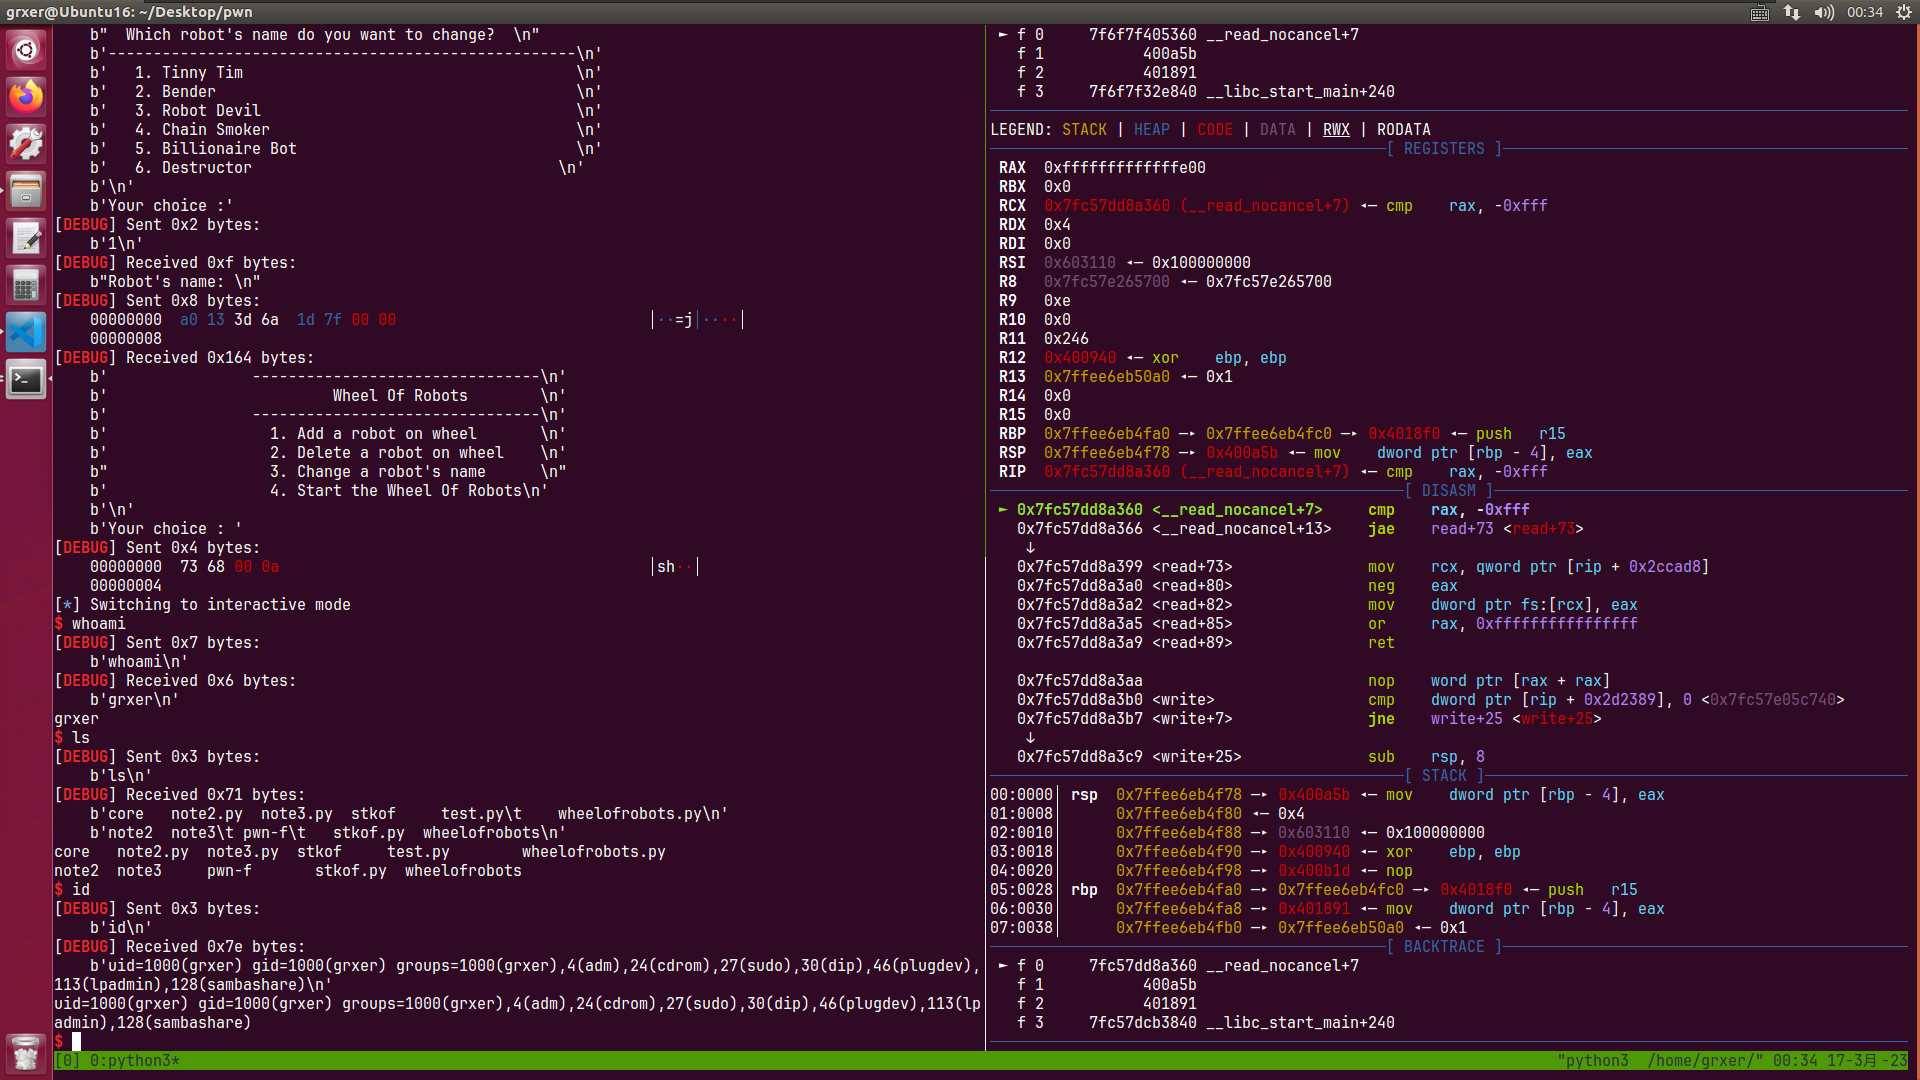This screenshot has width=1920, height=1080.
Task: Click the STACK section header
Action: coord(1444,775)
